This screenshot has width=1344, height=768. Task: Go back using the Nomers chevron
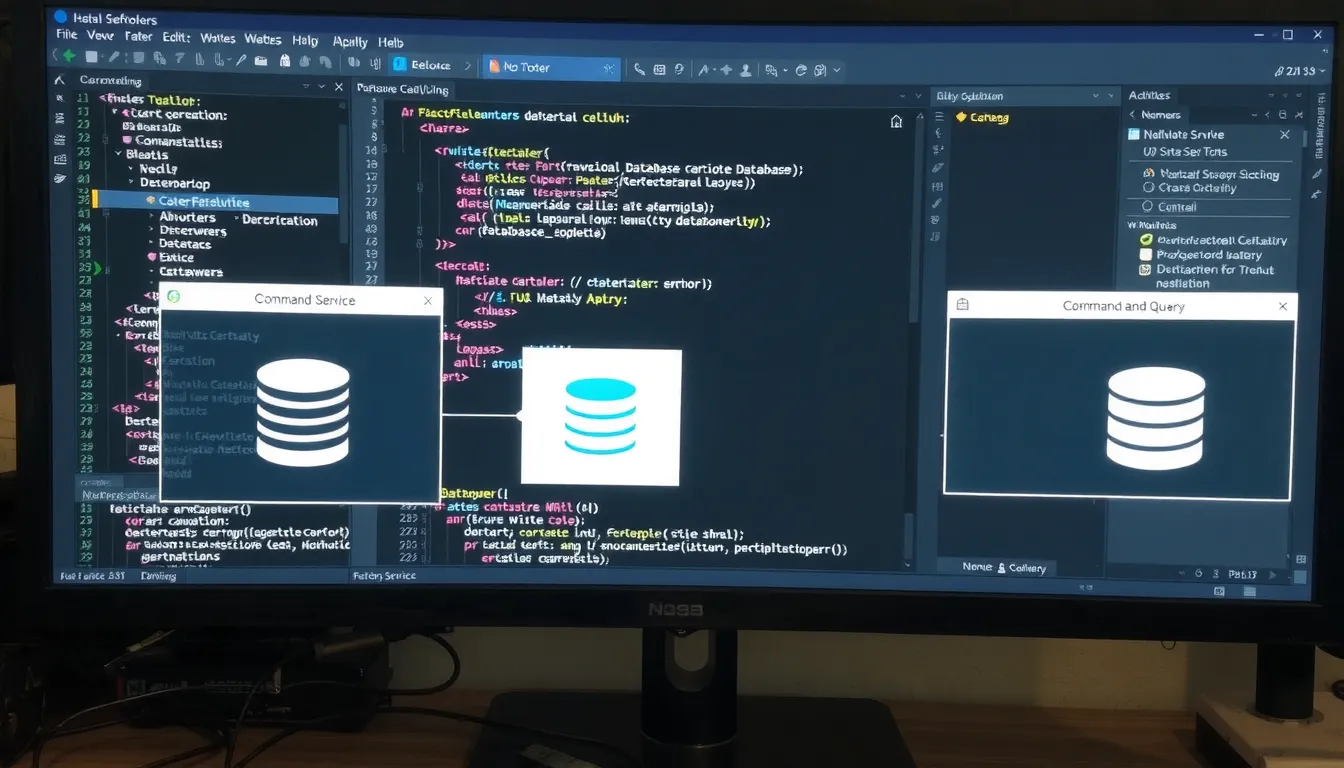pos(1133,115)
